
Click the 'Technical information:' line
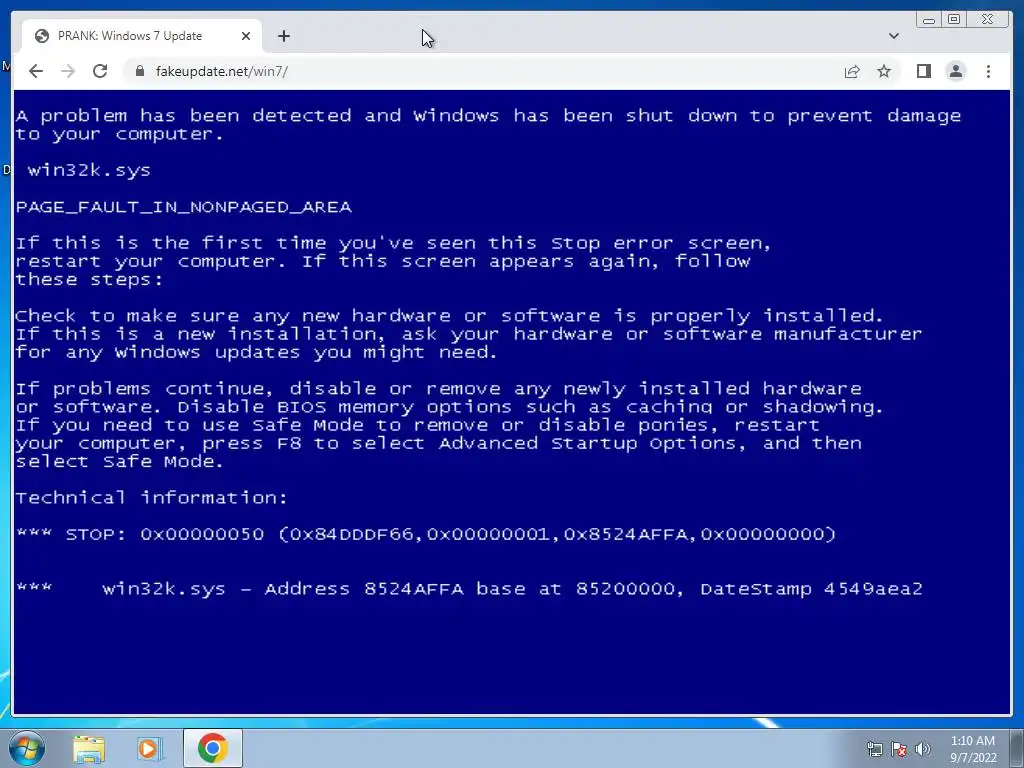click(151, 498)
